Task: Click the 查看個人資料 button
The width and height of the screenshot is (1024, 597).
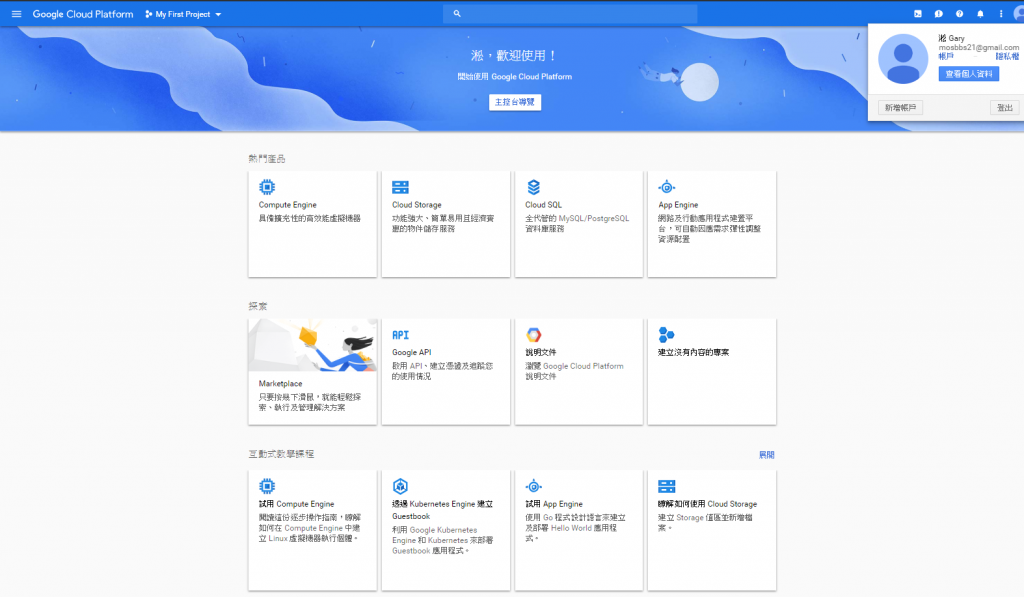Action: coord(968,74)
